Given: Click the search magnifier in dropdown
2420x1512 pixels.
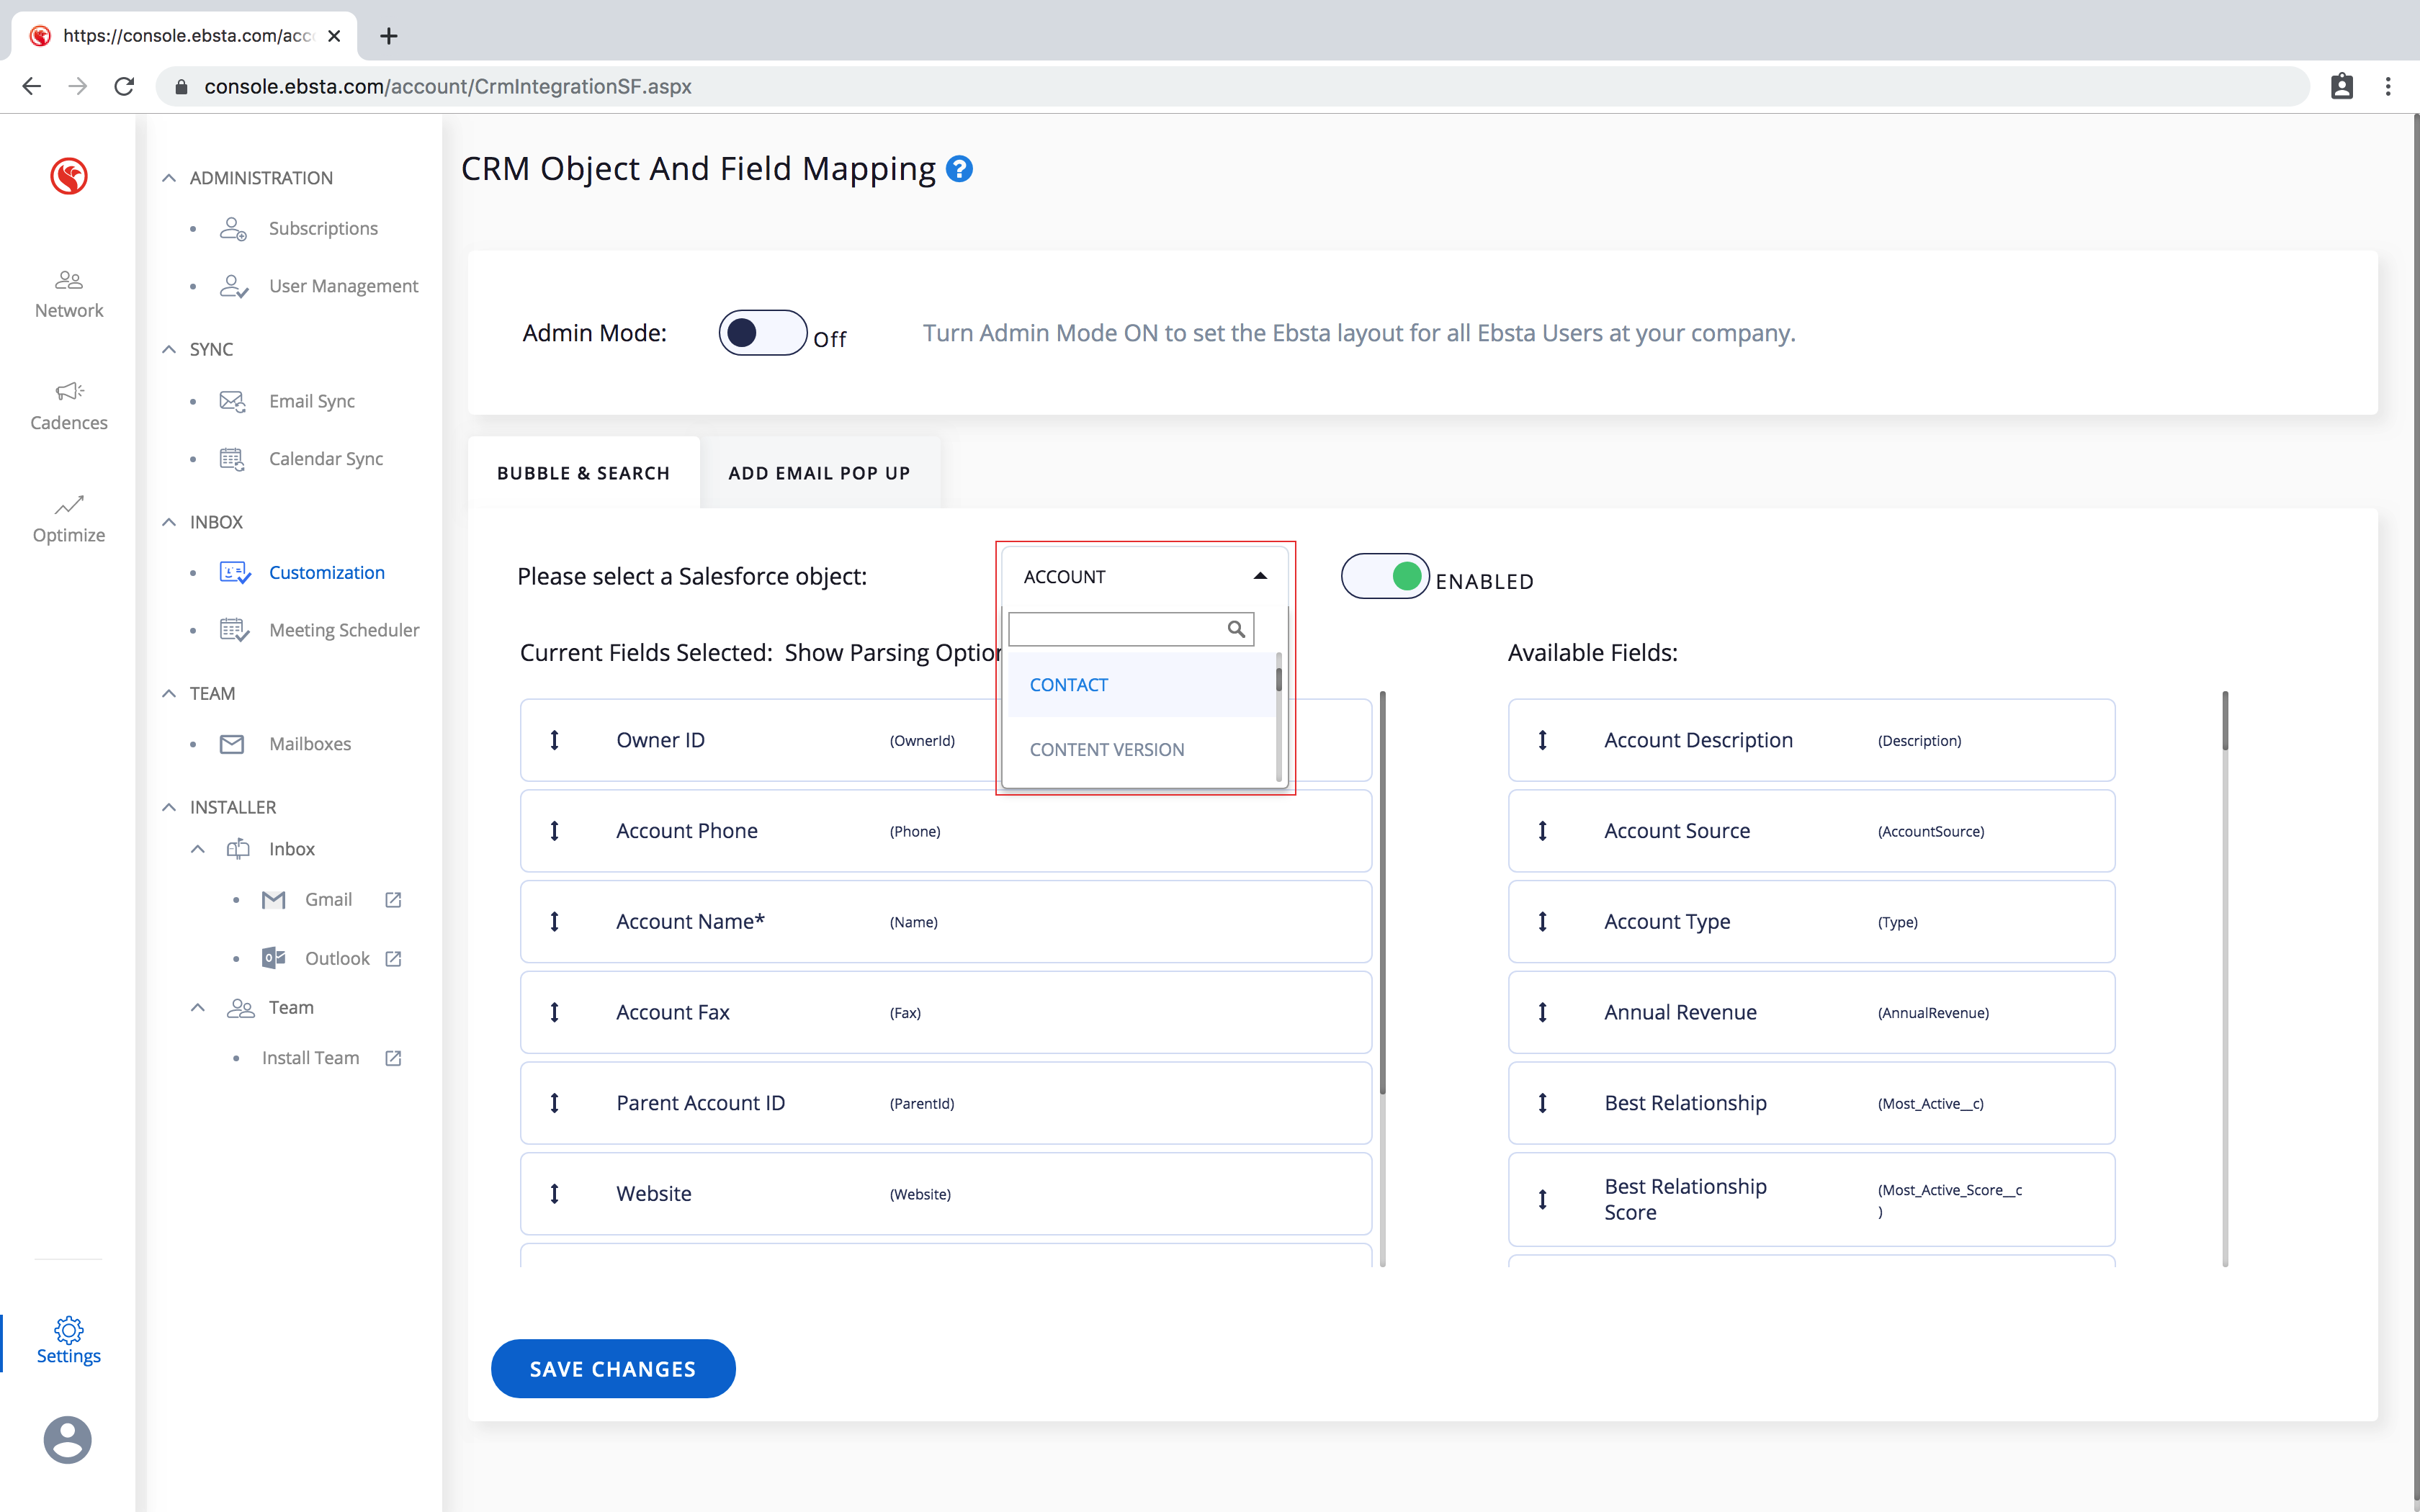Looking at the screenshot, I should coord(1236,629).
